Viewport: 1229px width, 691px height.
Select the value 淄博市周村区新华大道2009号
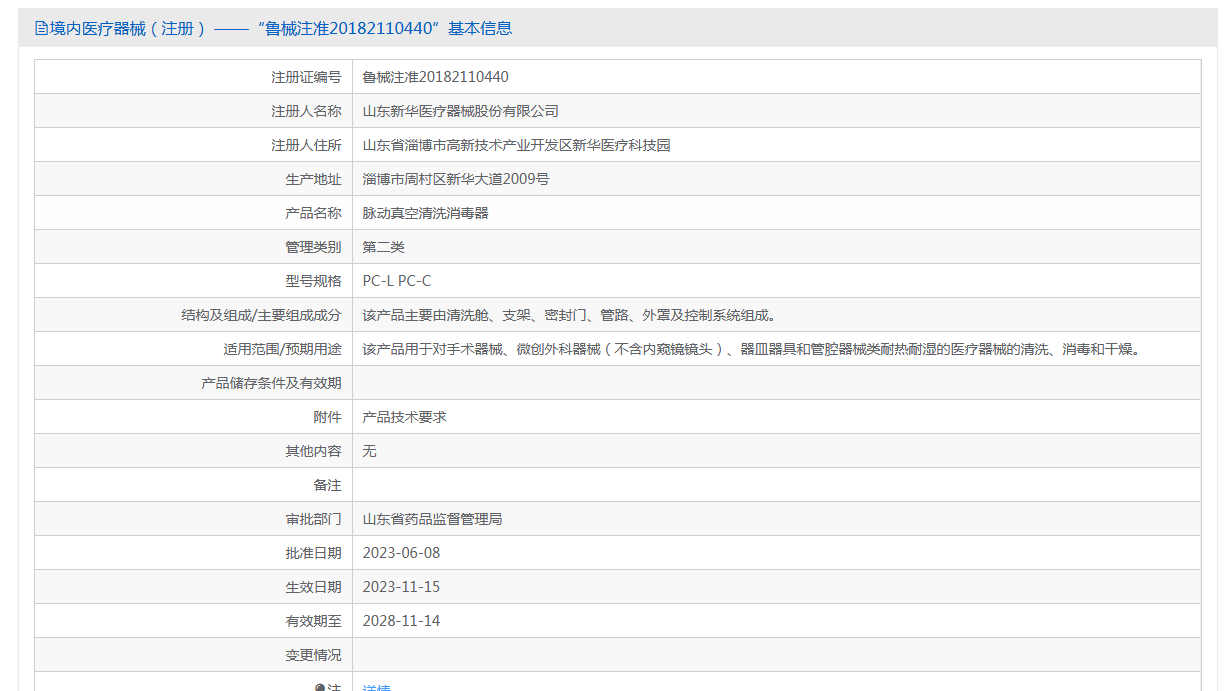(x=455, y=179)
